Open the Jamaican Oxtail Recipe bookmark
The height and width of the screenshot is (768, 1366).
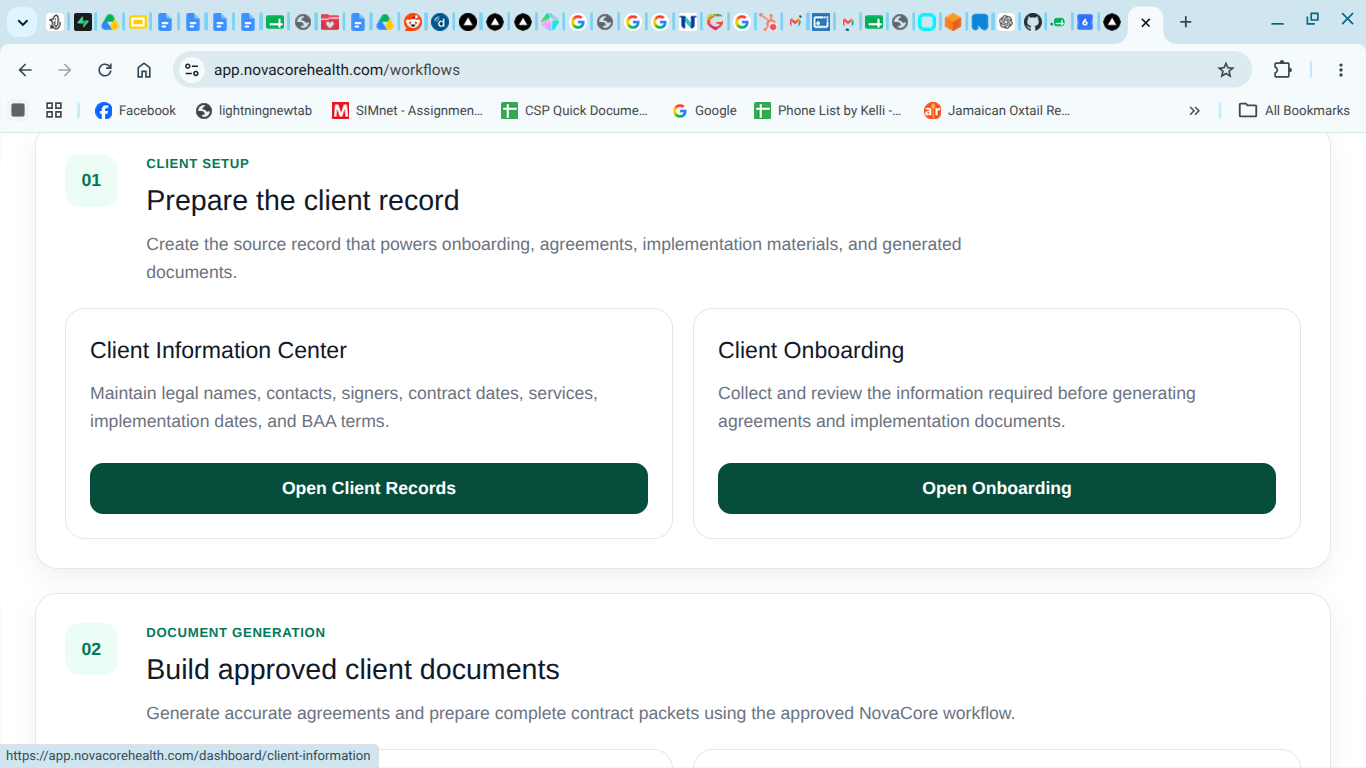tap(997, 111)
